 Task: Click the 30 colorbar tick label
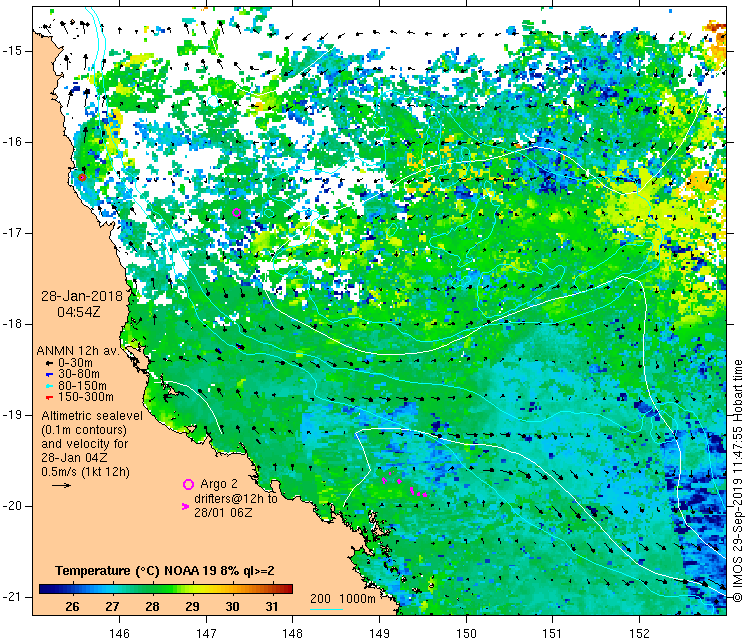232,607
